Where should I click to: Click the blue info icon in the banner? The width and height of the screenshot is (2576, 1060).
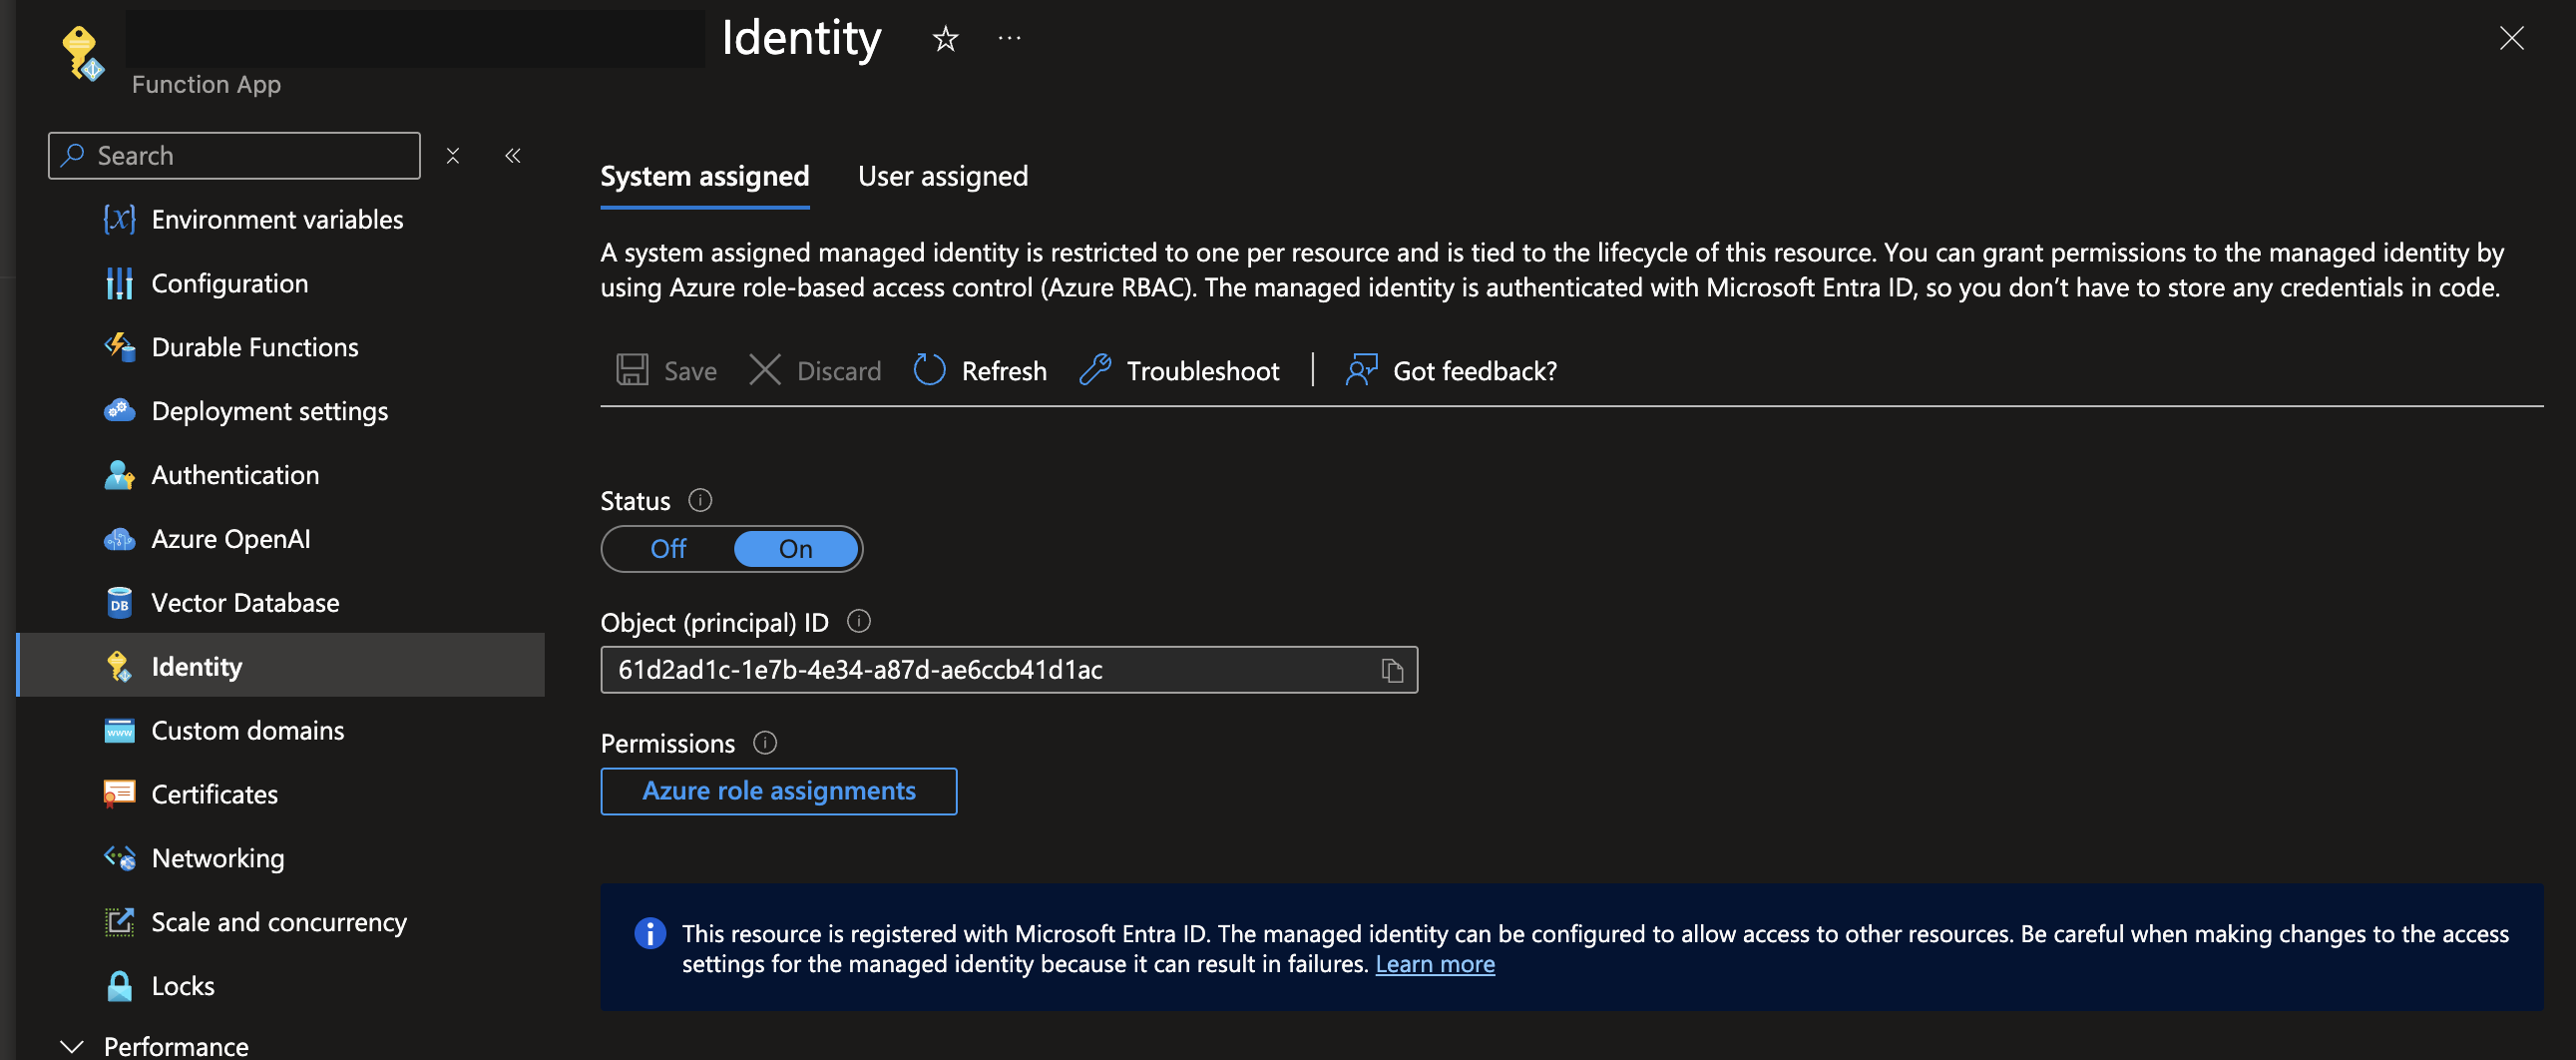pos(650,934)
